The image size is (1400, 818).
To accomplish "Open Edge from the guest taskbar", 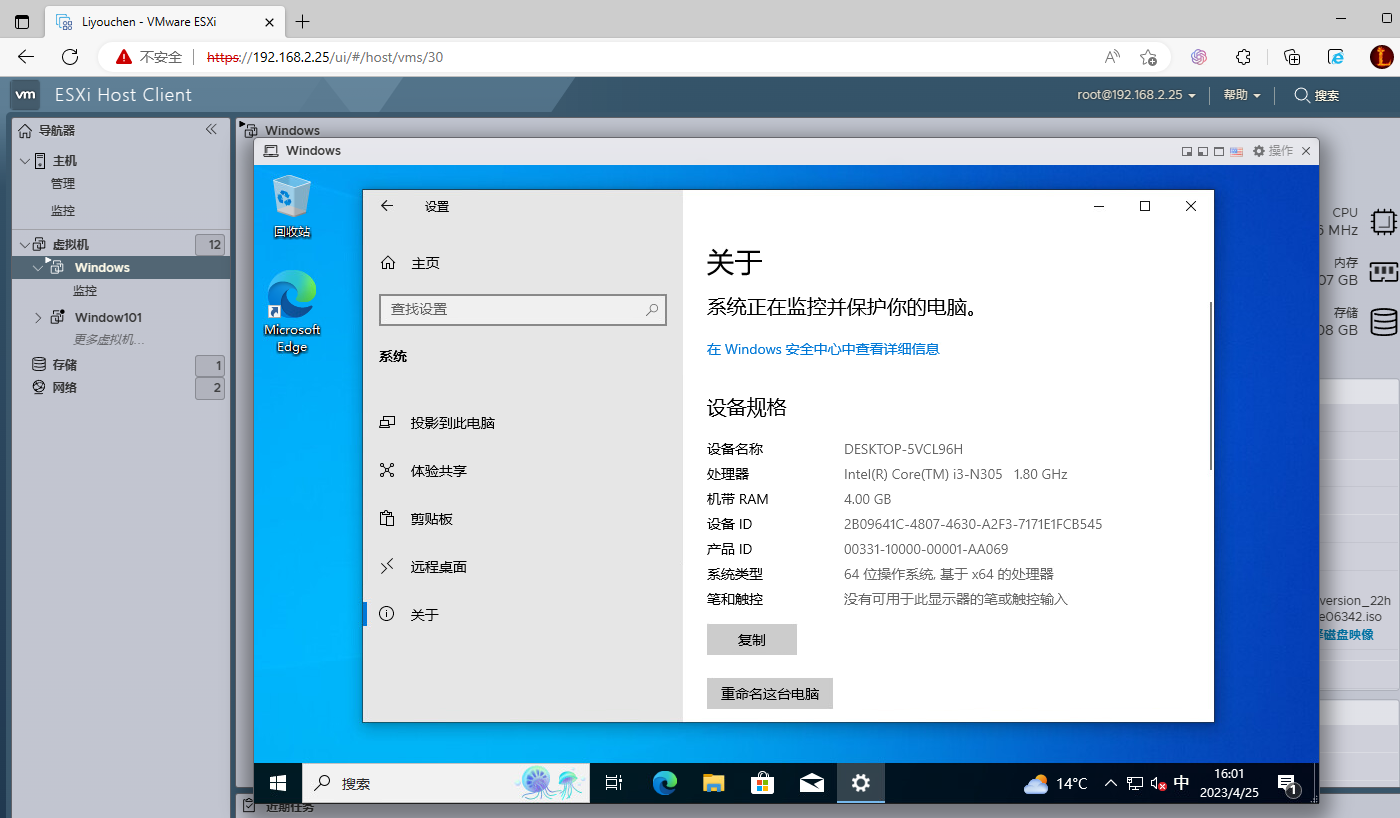I will pos(664,783).
